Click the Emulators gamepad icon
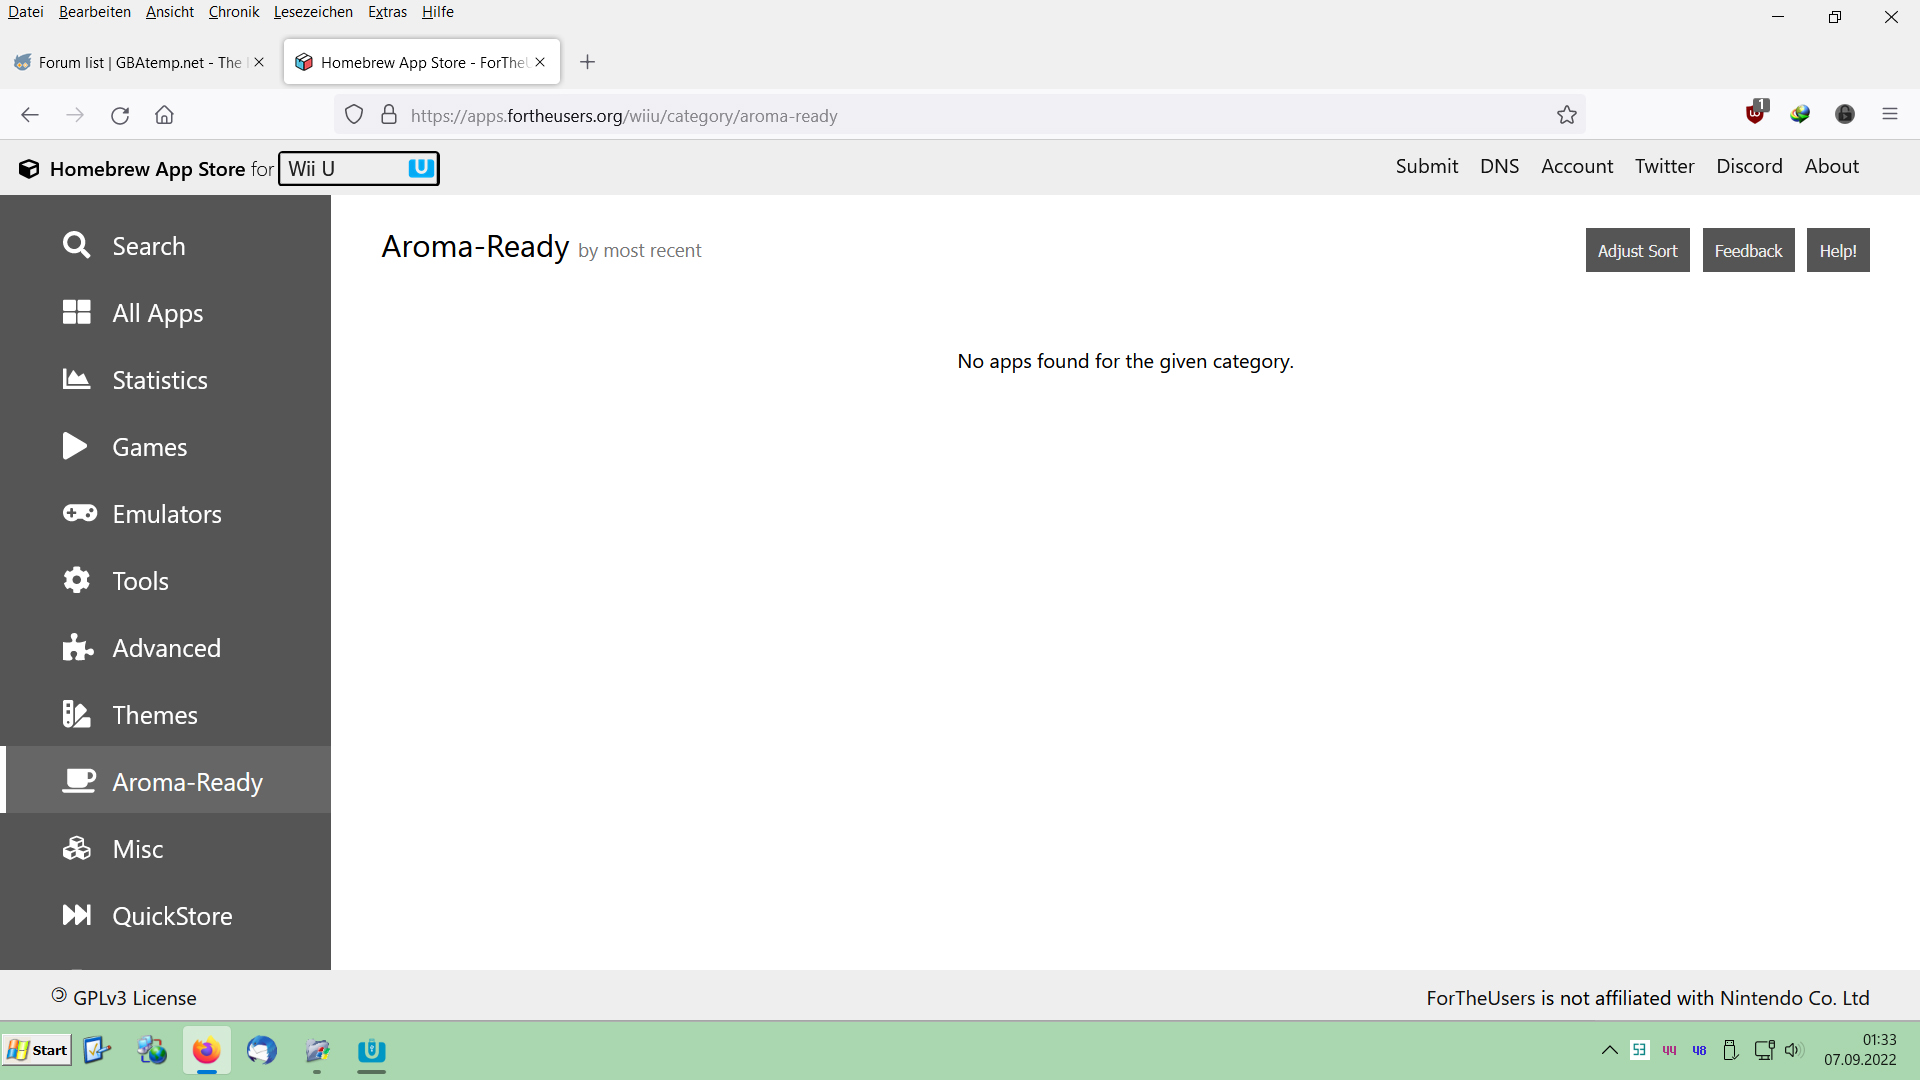This screenshot has height=1080, width=1920. (80, 513)
